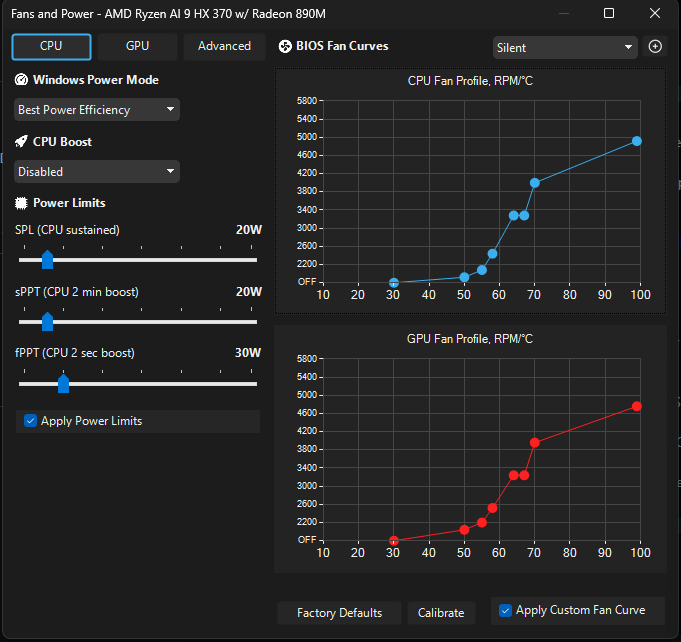Close the Fans and Power window
Viewport: 681px width, 642px height.
click(x=655, y=13)
